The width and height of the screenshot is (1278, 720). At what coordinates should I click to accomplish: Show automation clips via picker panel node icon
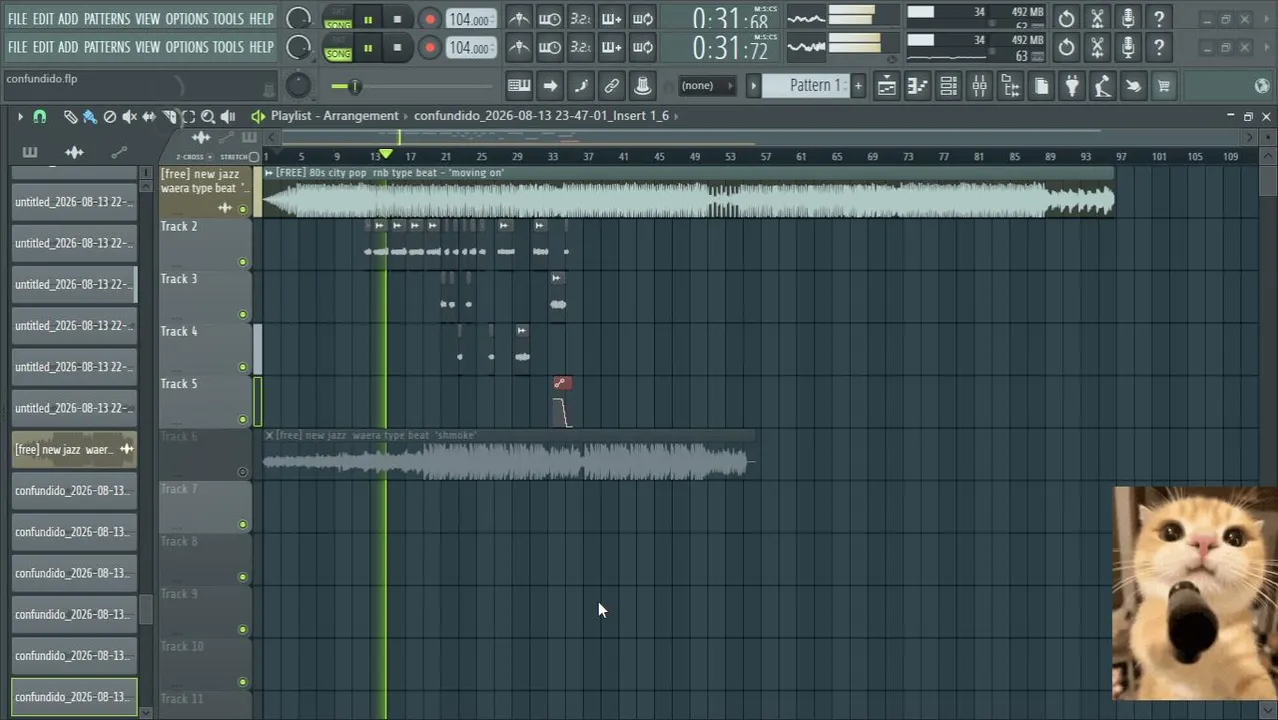(x=119, y=152)
